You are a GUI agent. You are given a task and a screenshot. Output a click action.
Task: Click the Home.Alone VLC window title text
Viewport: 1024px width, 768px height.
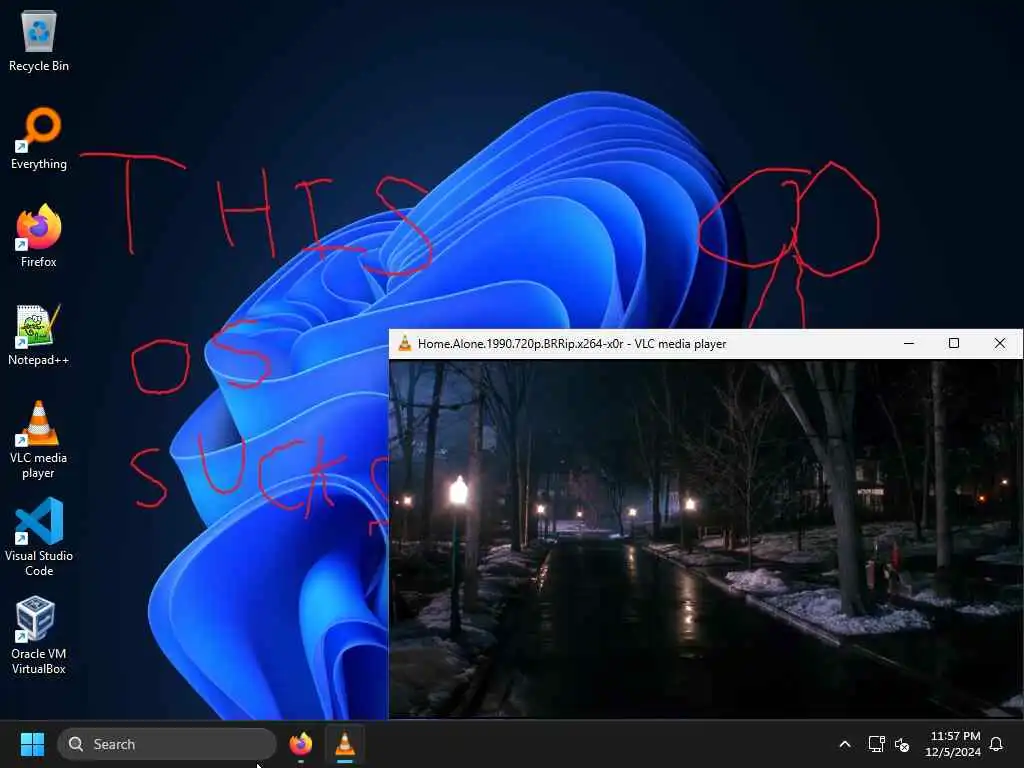tap(571, 344)
